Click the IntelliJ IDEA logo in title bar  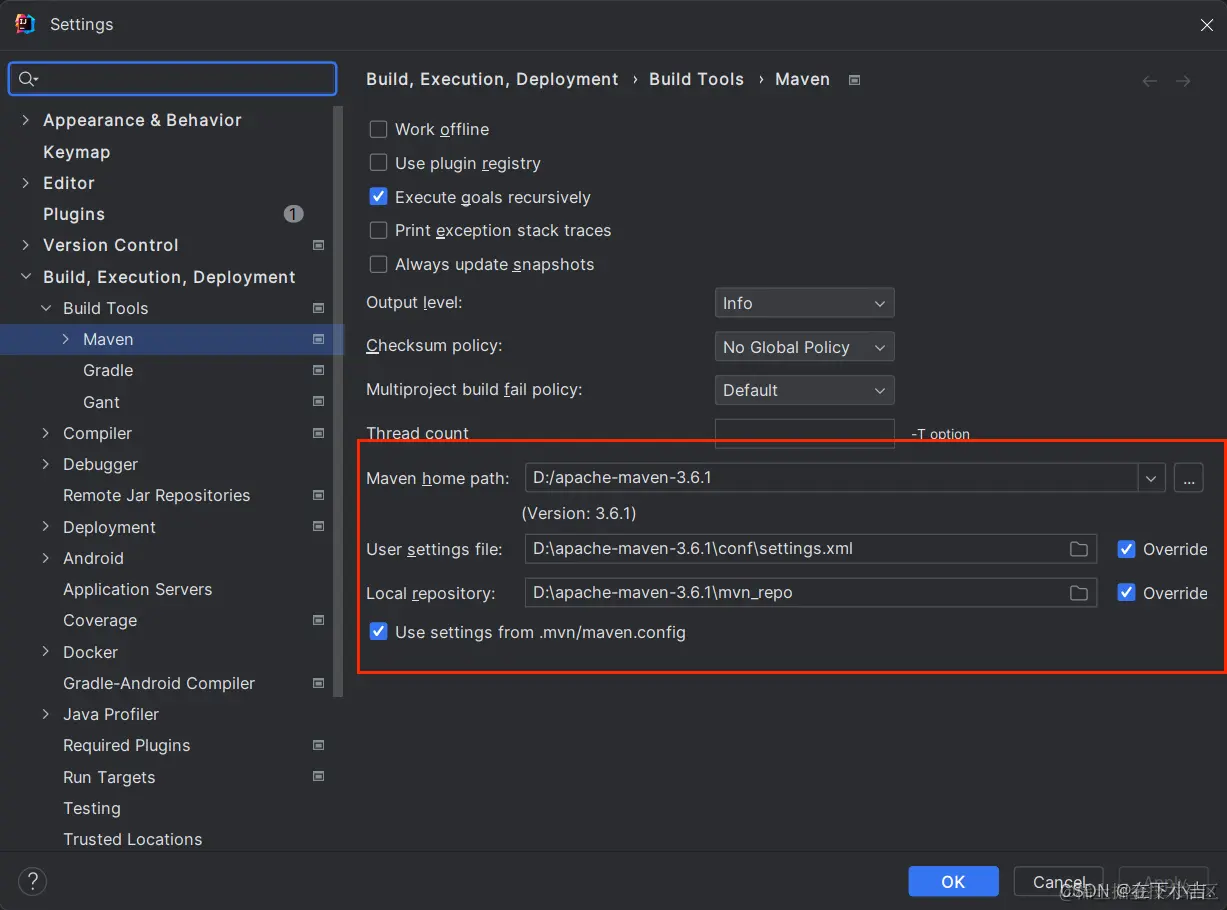click(25, 24)
